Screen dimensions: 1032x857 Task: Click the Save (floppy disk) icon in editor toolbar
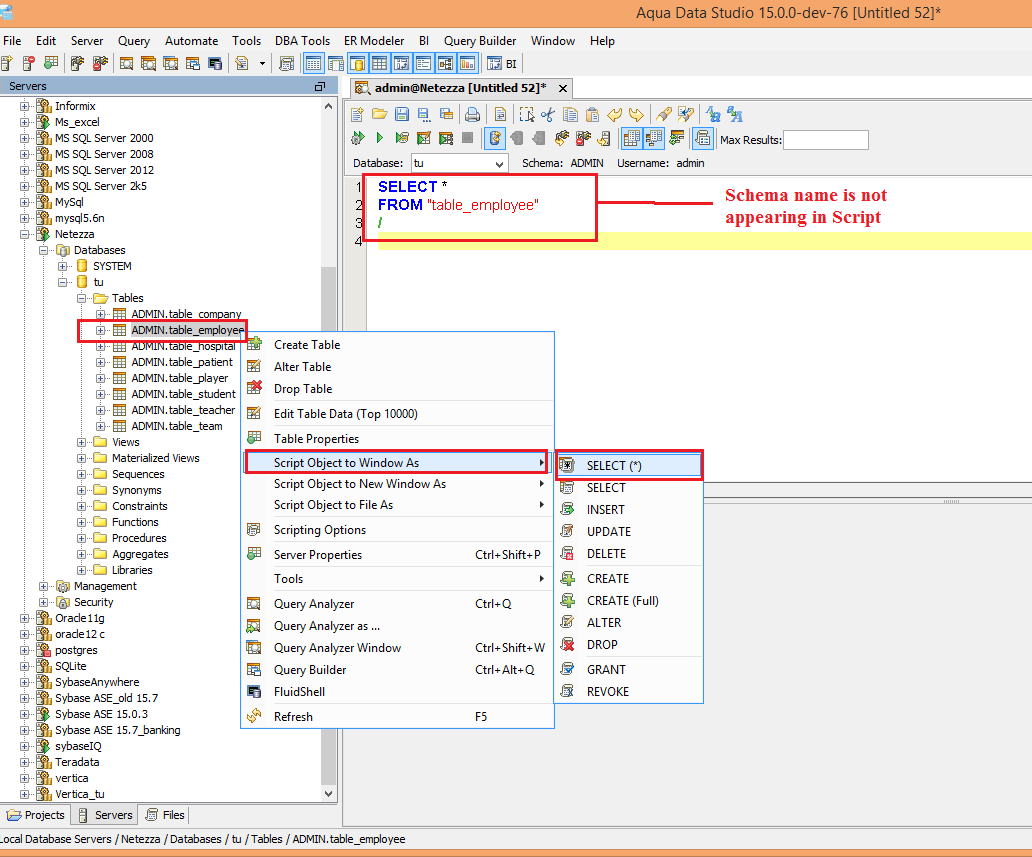pyautogui.click(x=401, y=115)
